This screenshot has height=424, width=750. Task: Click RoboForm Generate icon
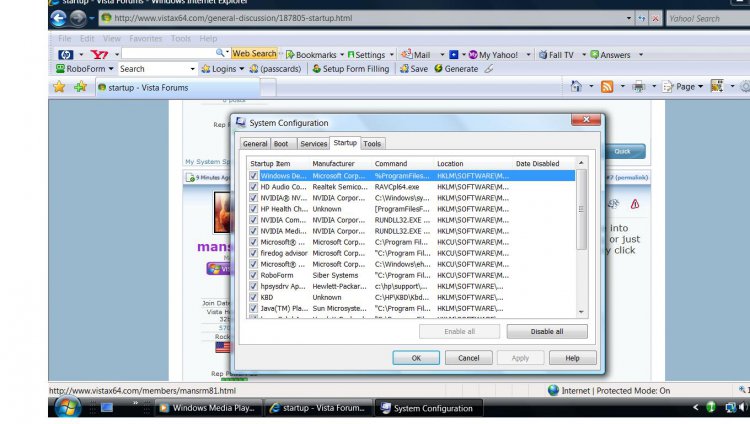pos(456,68)
